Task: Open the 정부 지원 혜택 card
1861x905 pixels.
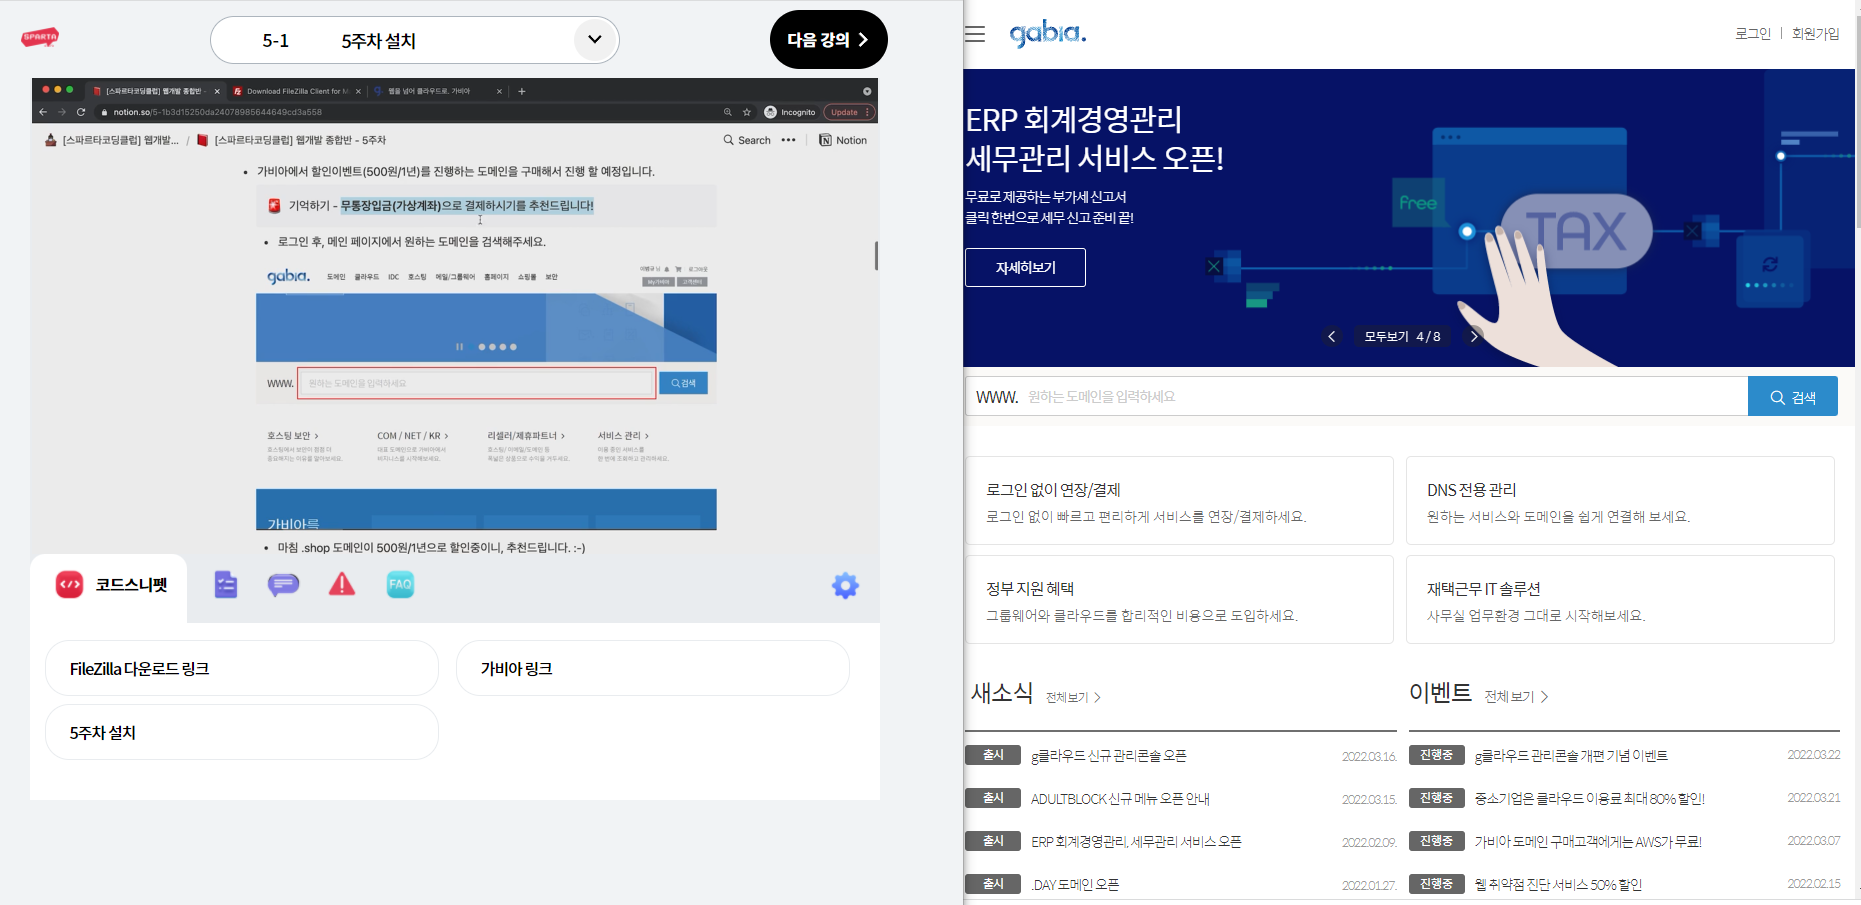Action: pos(1180,600)
